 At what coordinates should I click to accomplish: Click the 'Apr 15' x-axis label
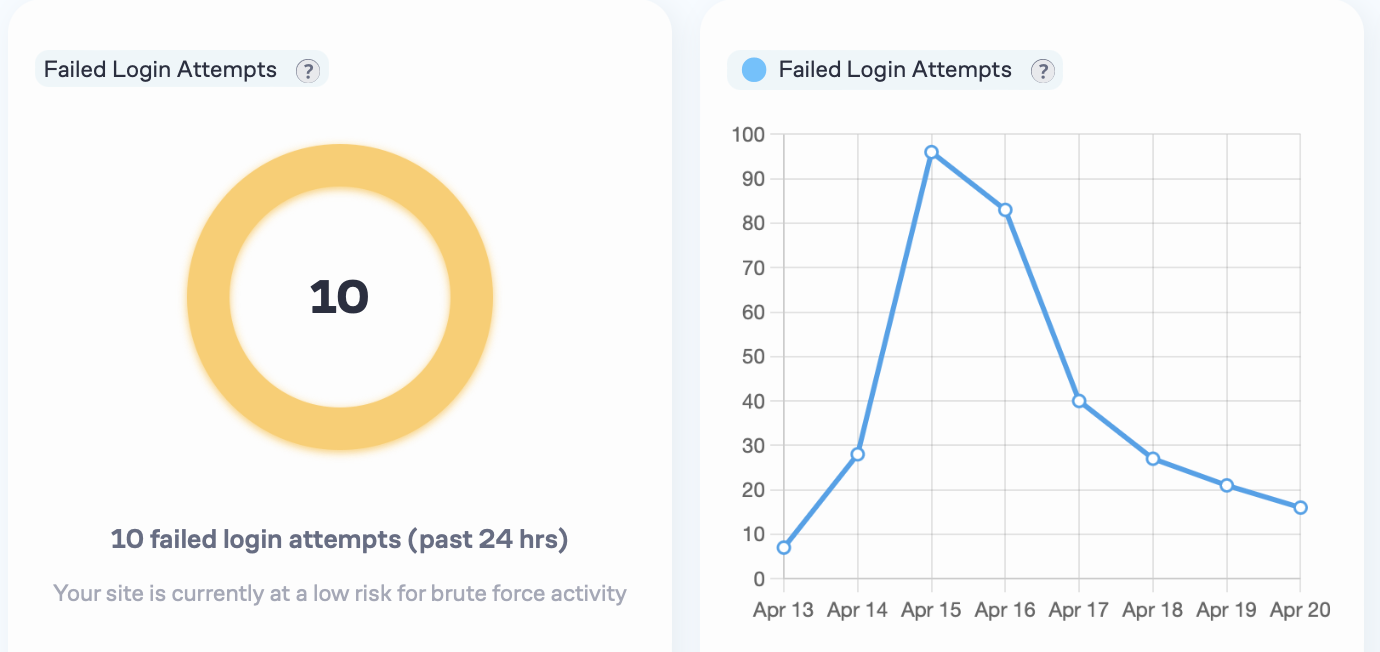931,610
